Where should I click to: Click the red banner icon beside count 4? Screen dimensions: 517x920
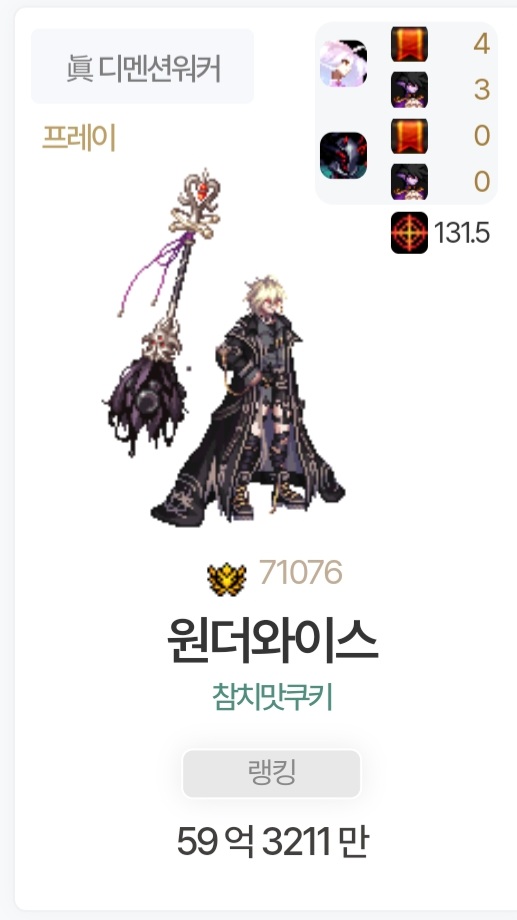click(x=409, y=44)
